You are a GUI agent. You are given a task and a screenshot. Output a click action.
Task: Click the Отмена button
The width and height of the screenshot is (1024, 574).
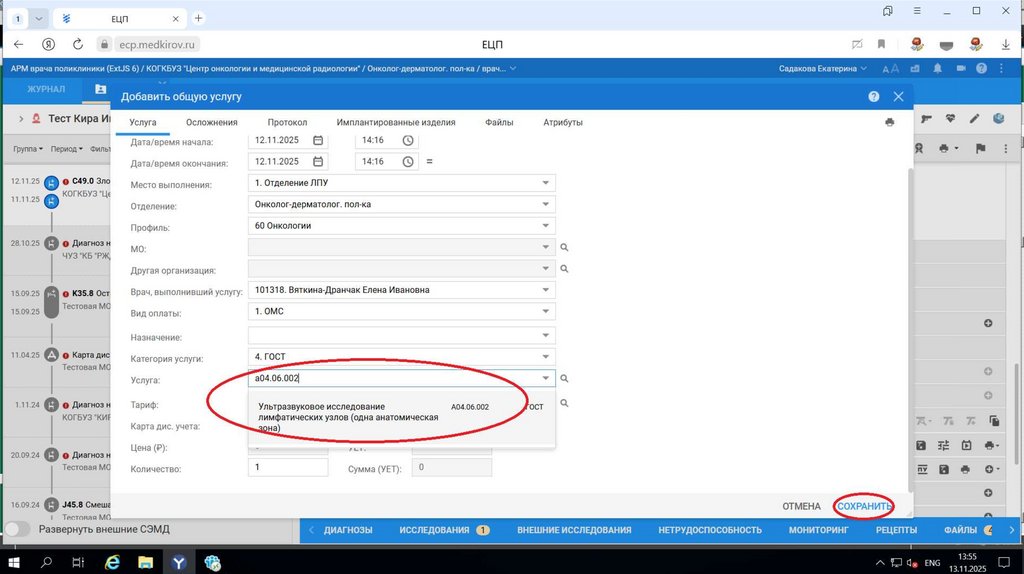801,506
